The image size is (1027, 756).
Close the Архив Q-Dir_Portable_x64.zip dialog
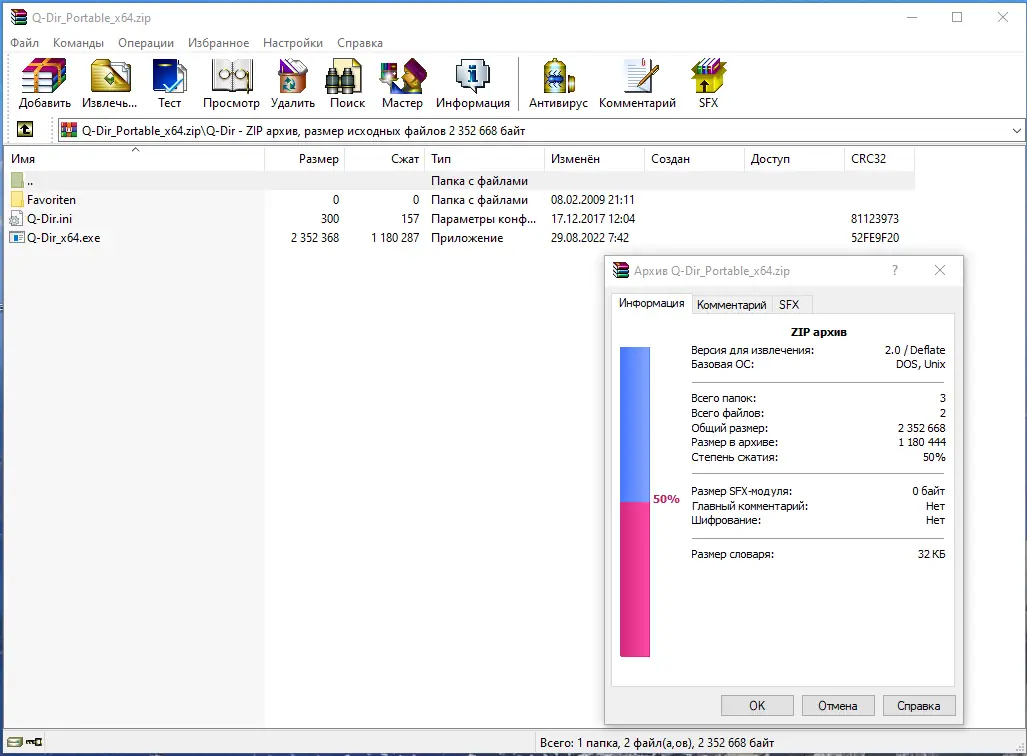tap(940, 270)
